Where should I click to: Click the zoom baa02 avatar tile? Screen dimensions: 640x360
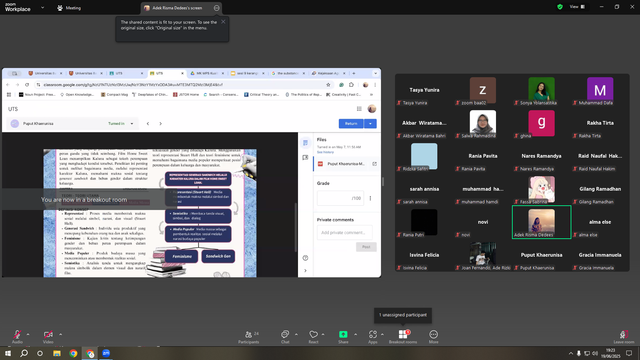click(483, 89)
